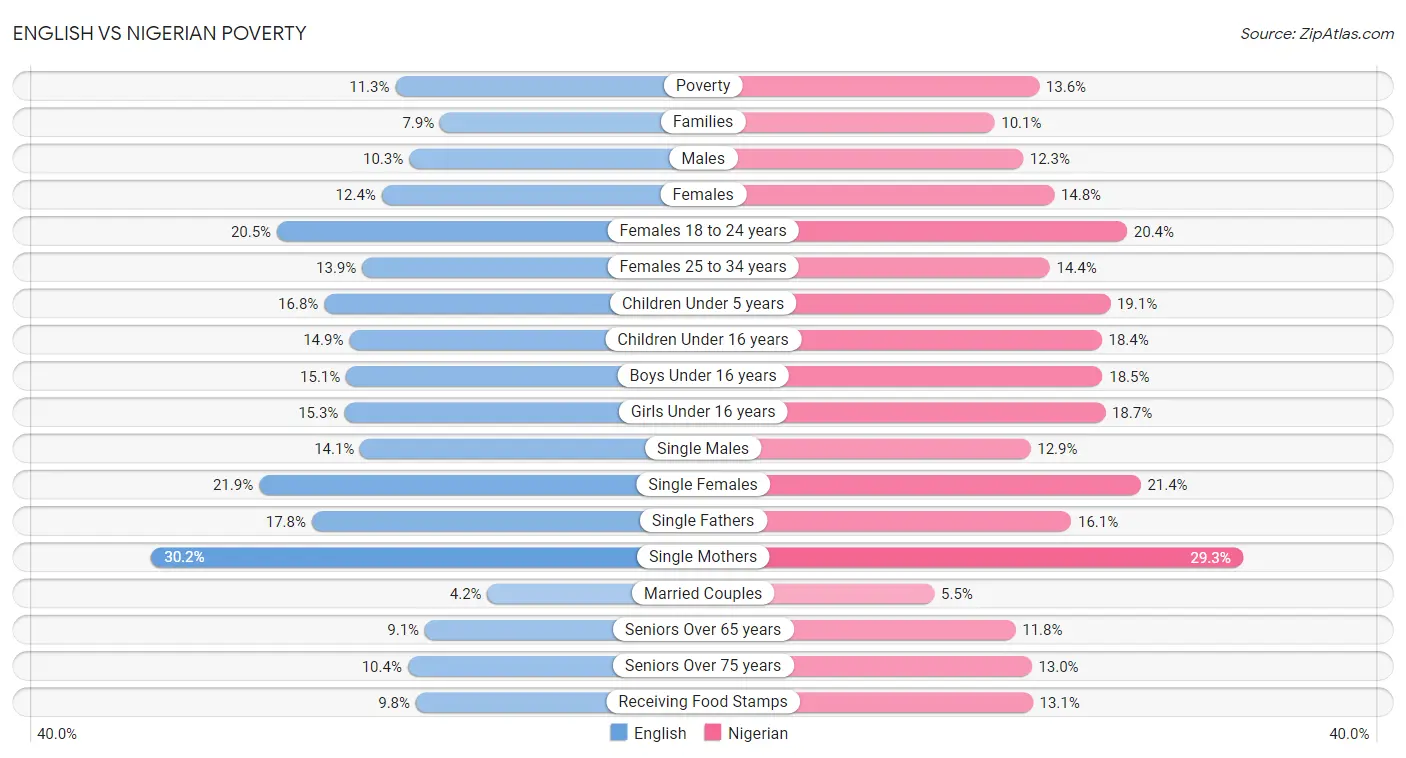Click the English blue legend swatch
1406x758 pixels.
[619, 733]
